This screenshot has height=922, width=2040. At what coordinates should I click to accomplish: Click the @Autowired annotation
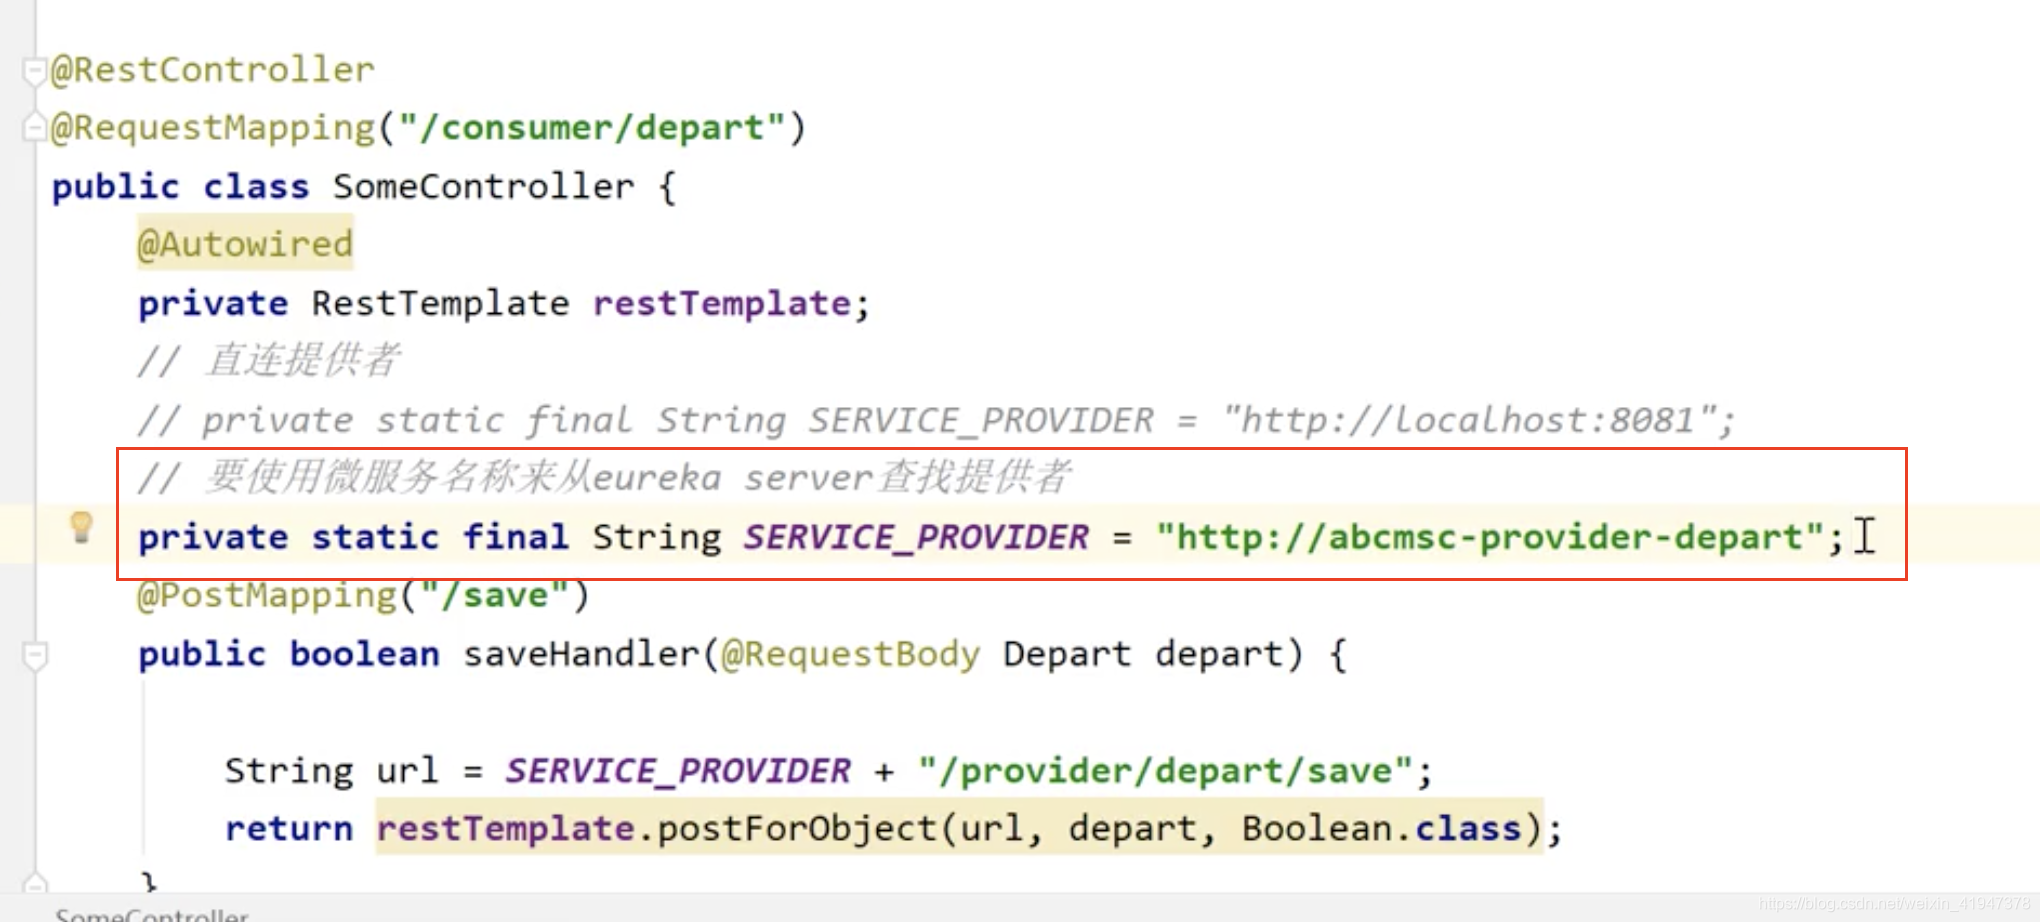pos(245,244)
